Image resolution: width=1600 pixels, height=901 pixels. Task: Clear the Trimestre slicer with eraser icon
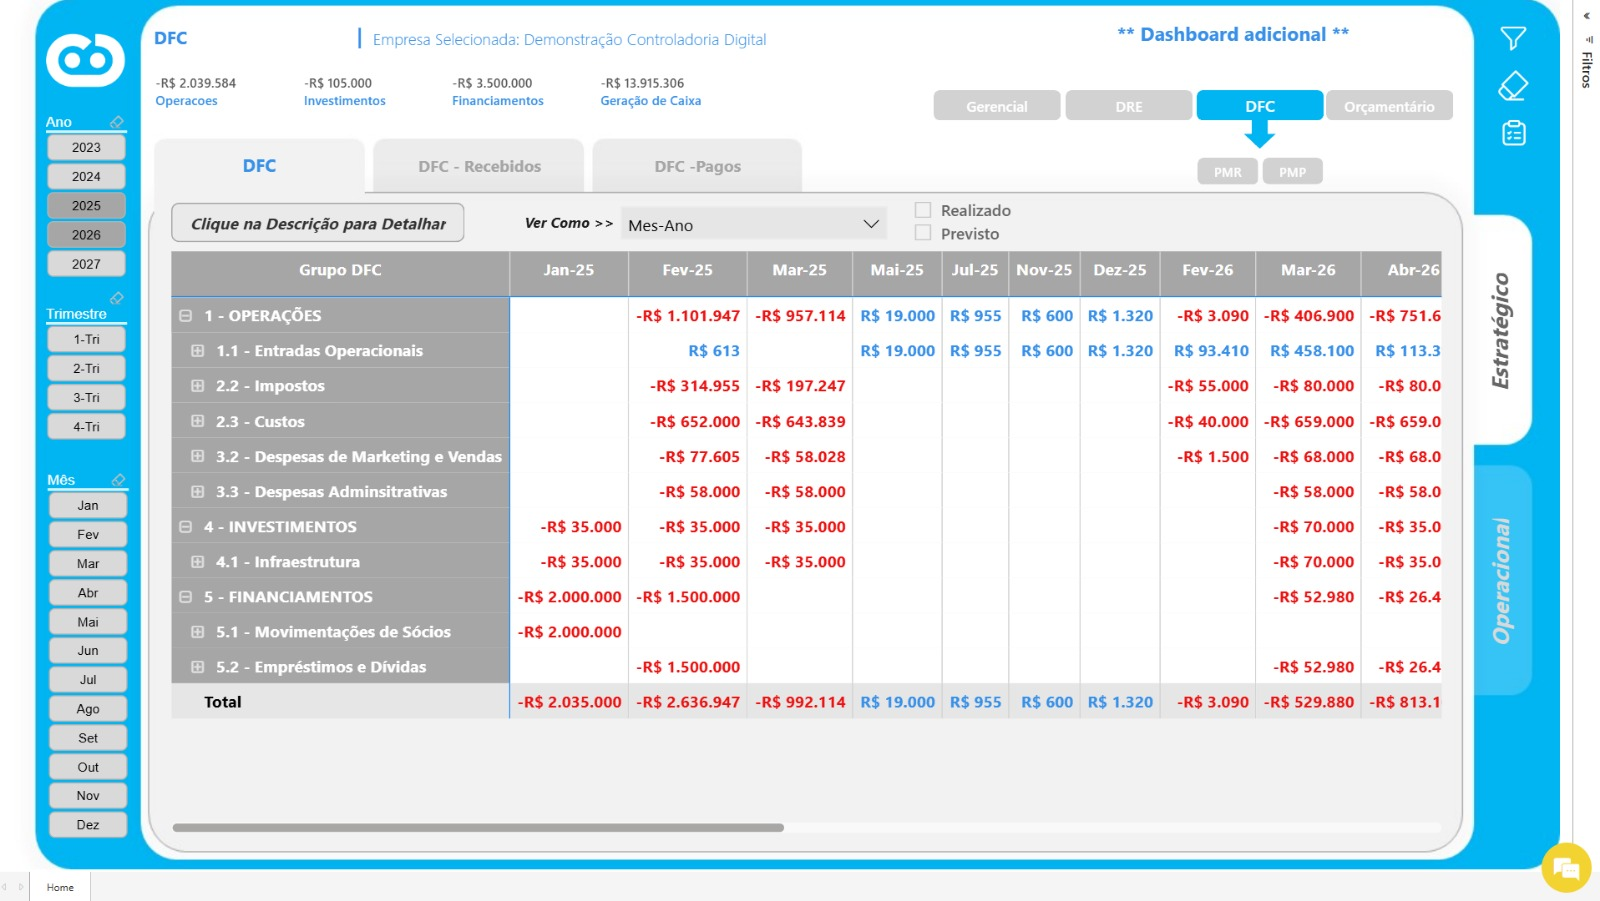point(117,298)
